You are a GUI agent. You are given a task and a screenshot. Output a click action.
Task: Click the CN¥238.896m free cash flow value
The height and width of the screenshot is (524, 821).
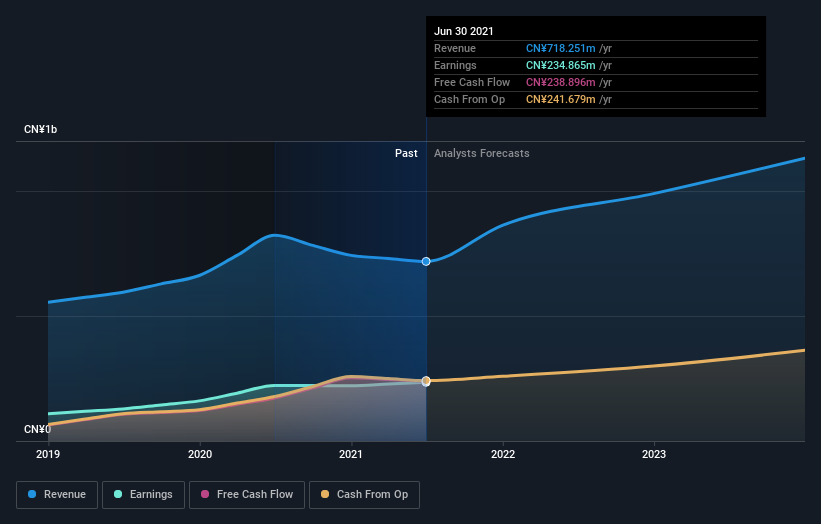tap(561, 82)
